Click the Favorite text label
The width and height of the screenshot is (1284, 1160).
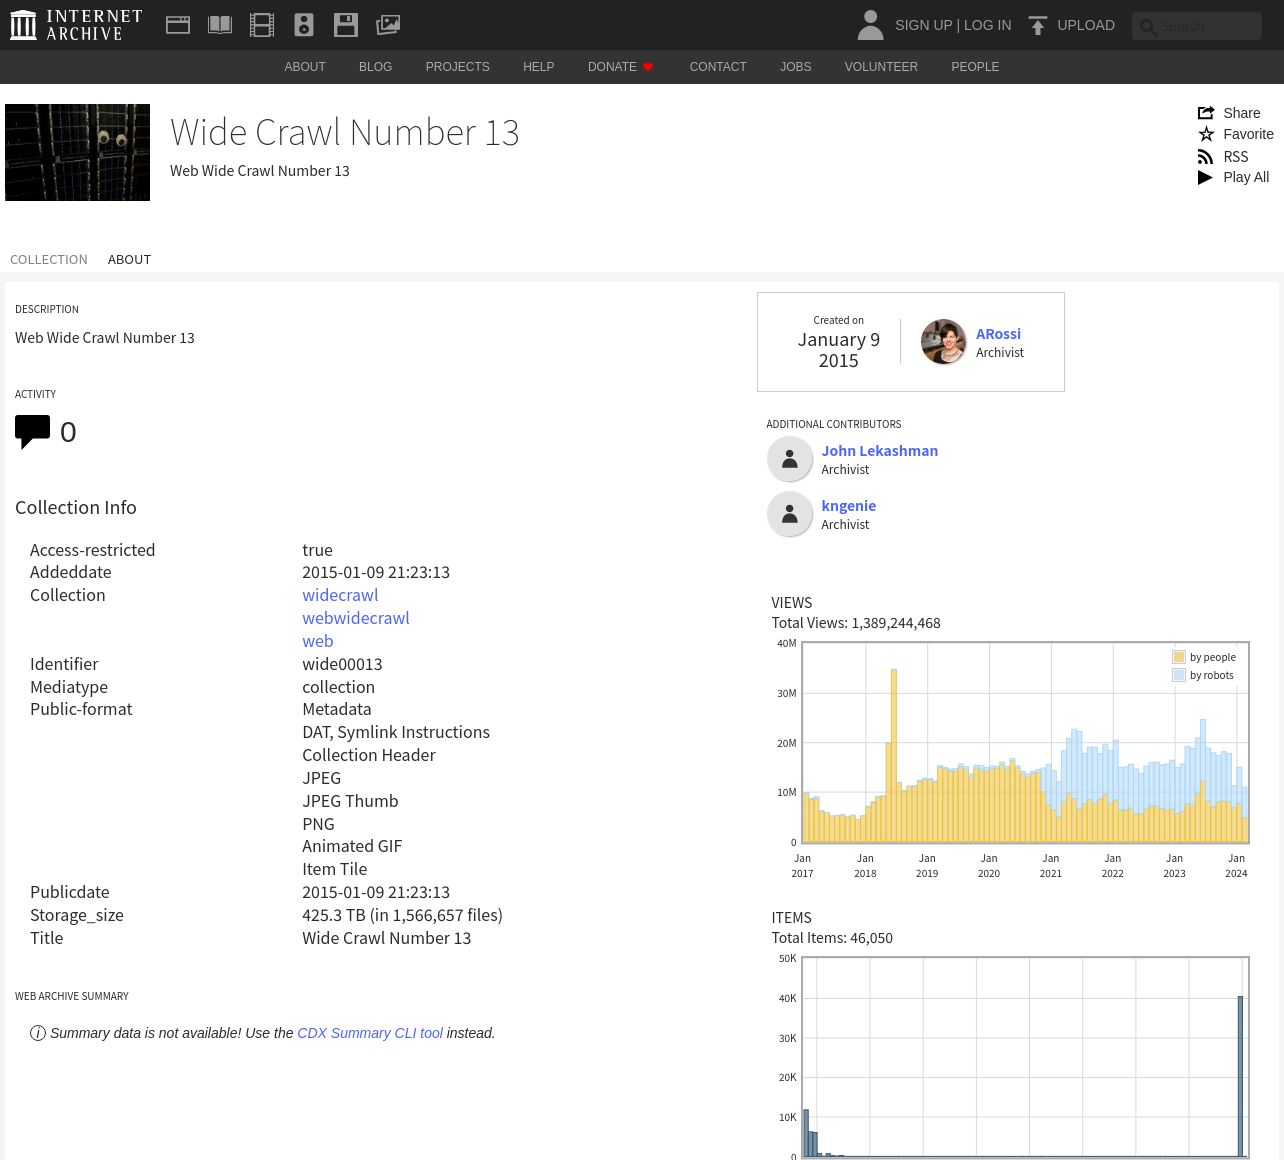pos(1248,134)
